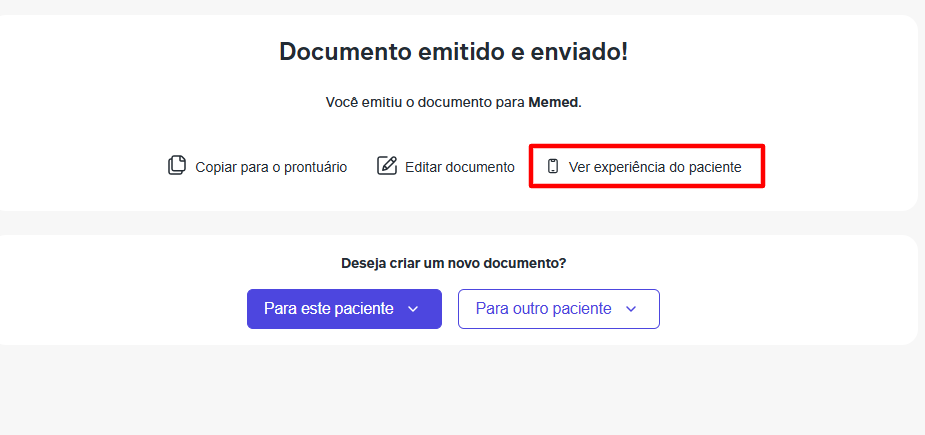Expand the chevron inside Para este paciente
Viewport: 925px width, 435px height.
413,309
